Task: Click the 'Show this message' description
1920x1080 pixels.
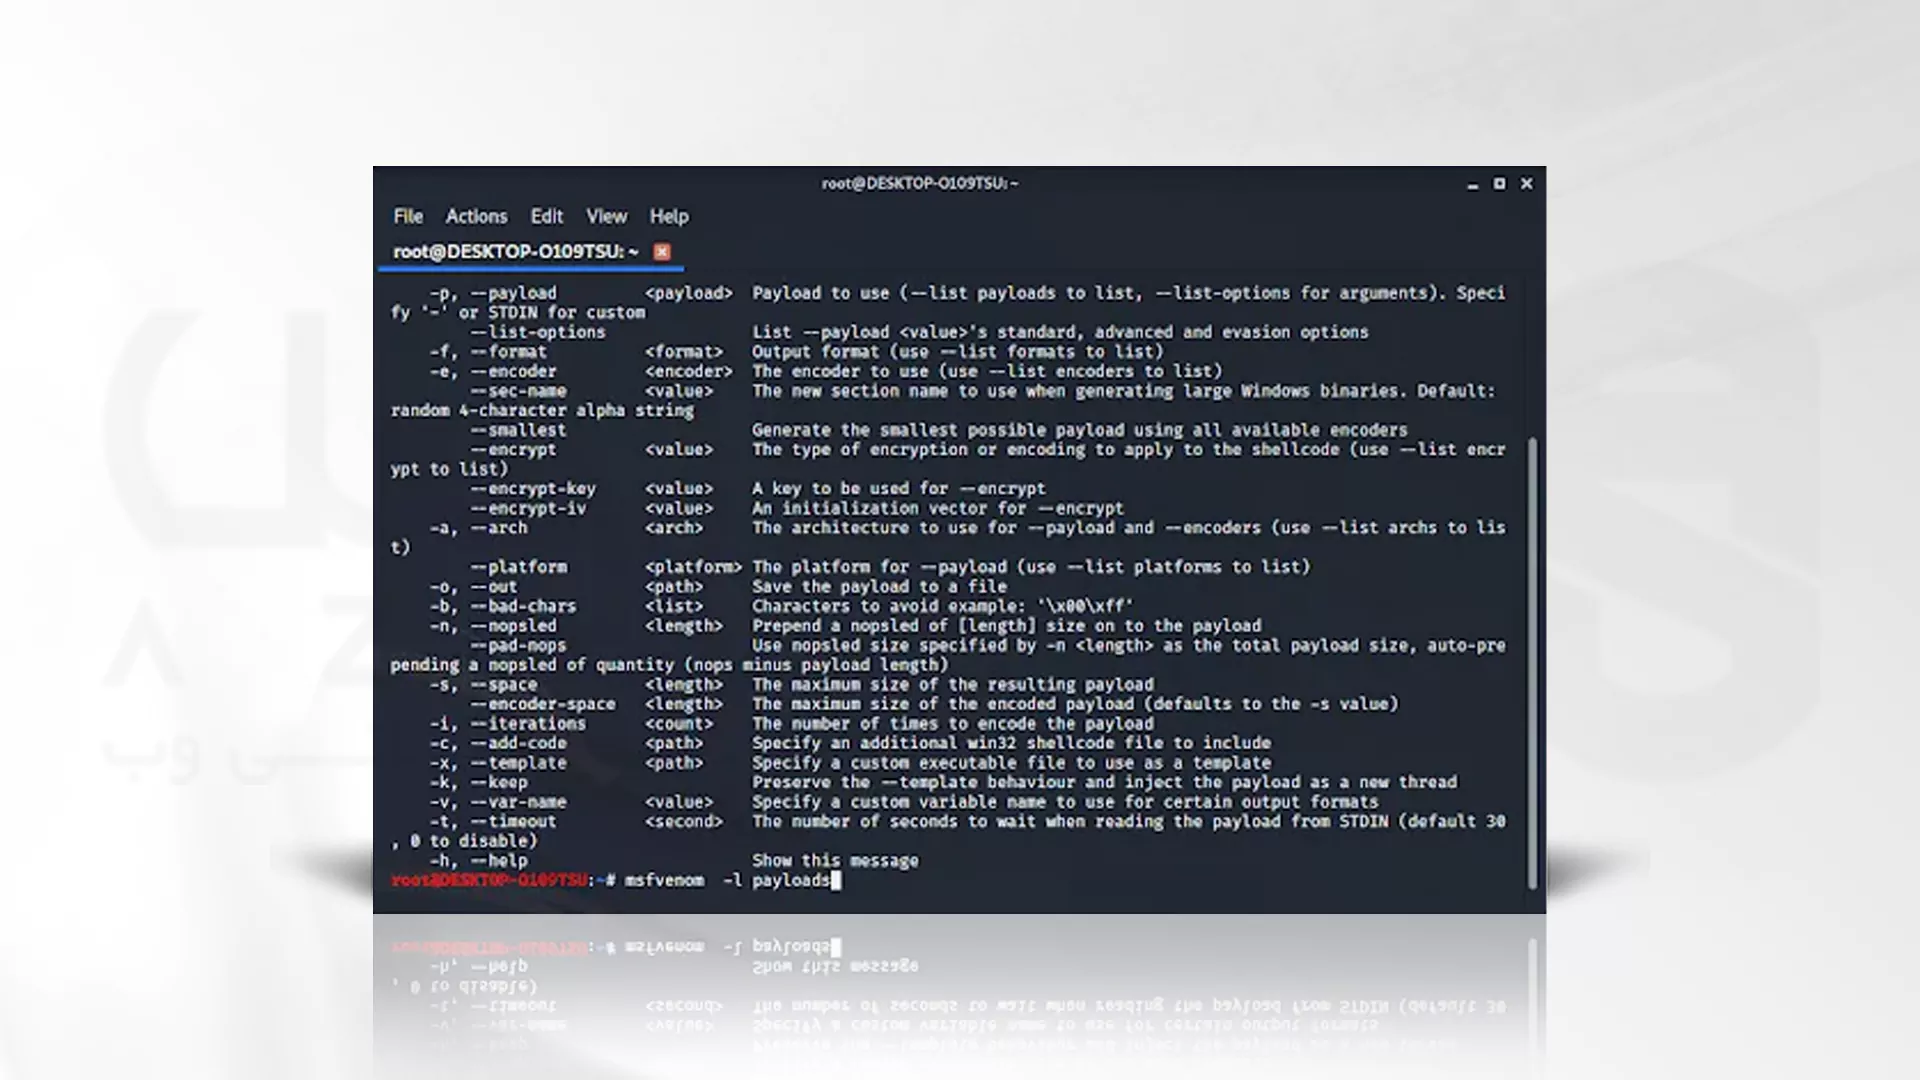Action: 835,861
